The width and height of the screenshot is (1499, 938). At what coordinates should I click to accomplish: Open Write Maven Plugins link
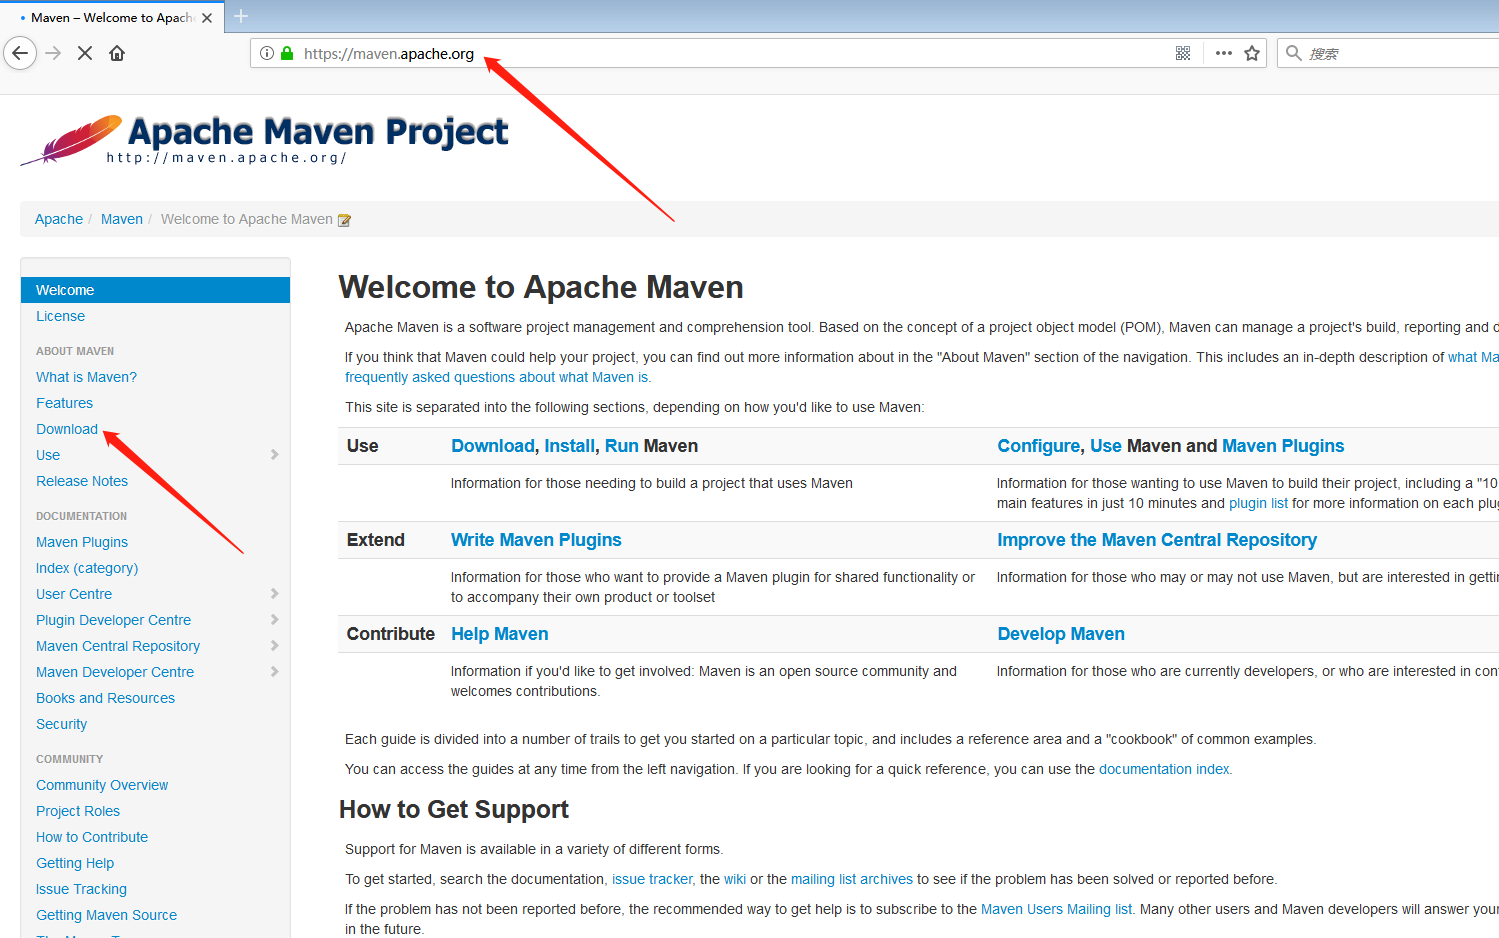coord(536,540)
